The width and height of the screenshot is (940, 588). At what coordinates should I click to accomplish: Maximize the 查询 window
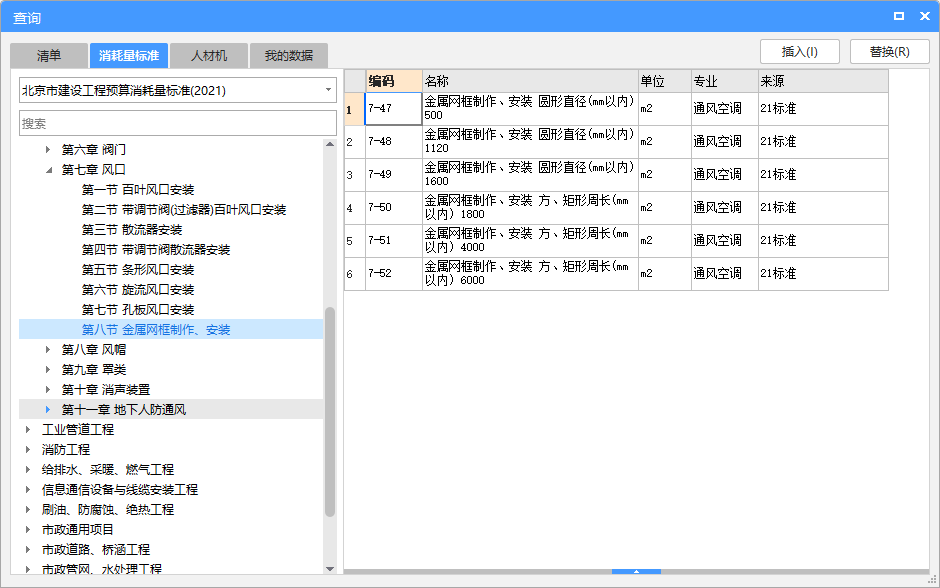coord(899,16)
